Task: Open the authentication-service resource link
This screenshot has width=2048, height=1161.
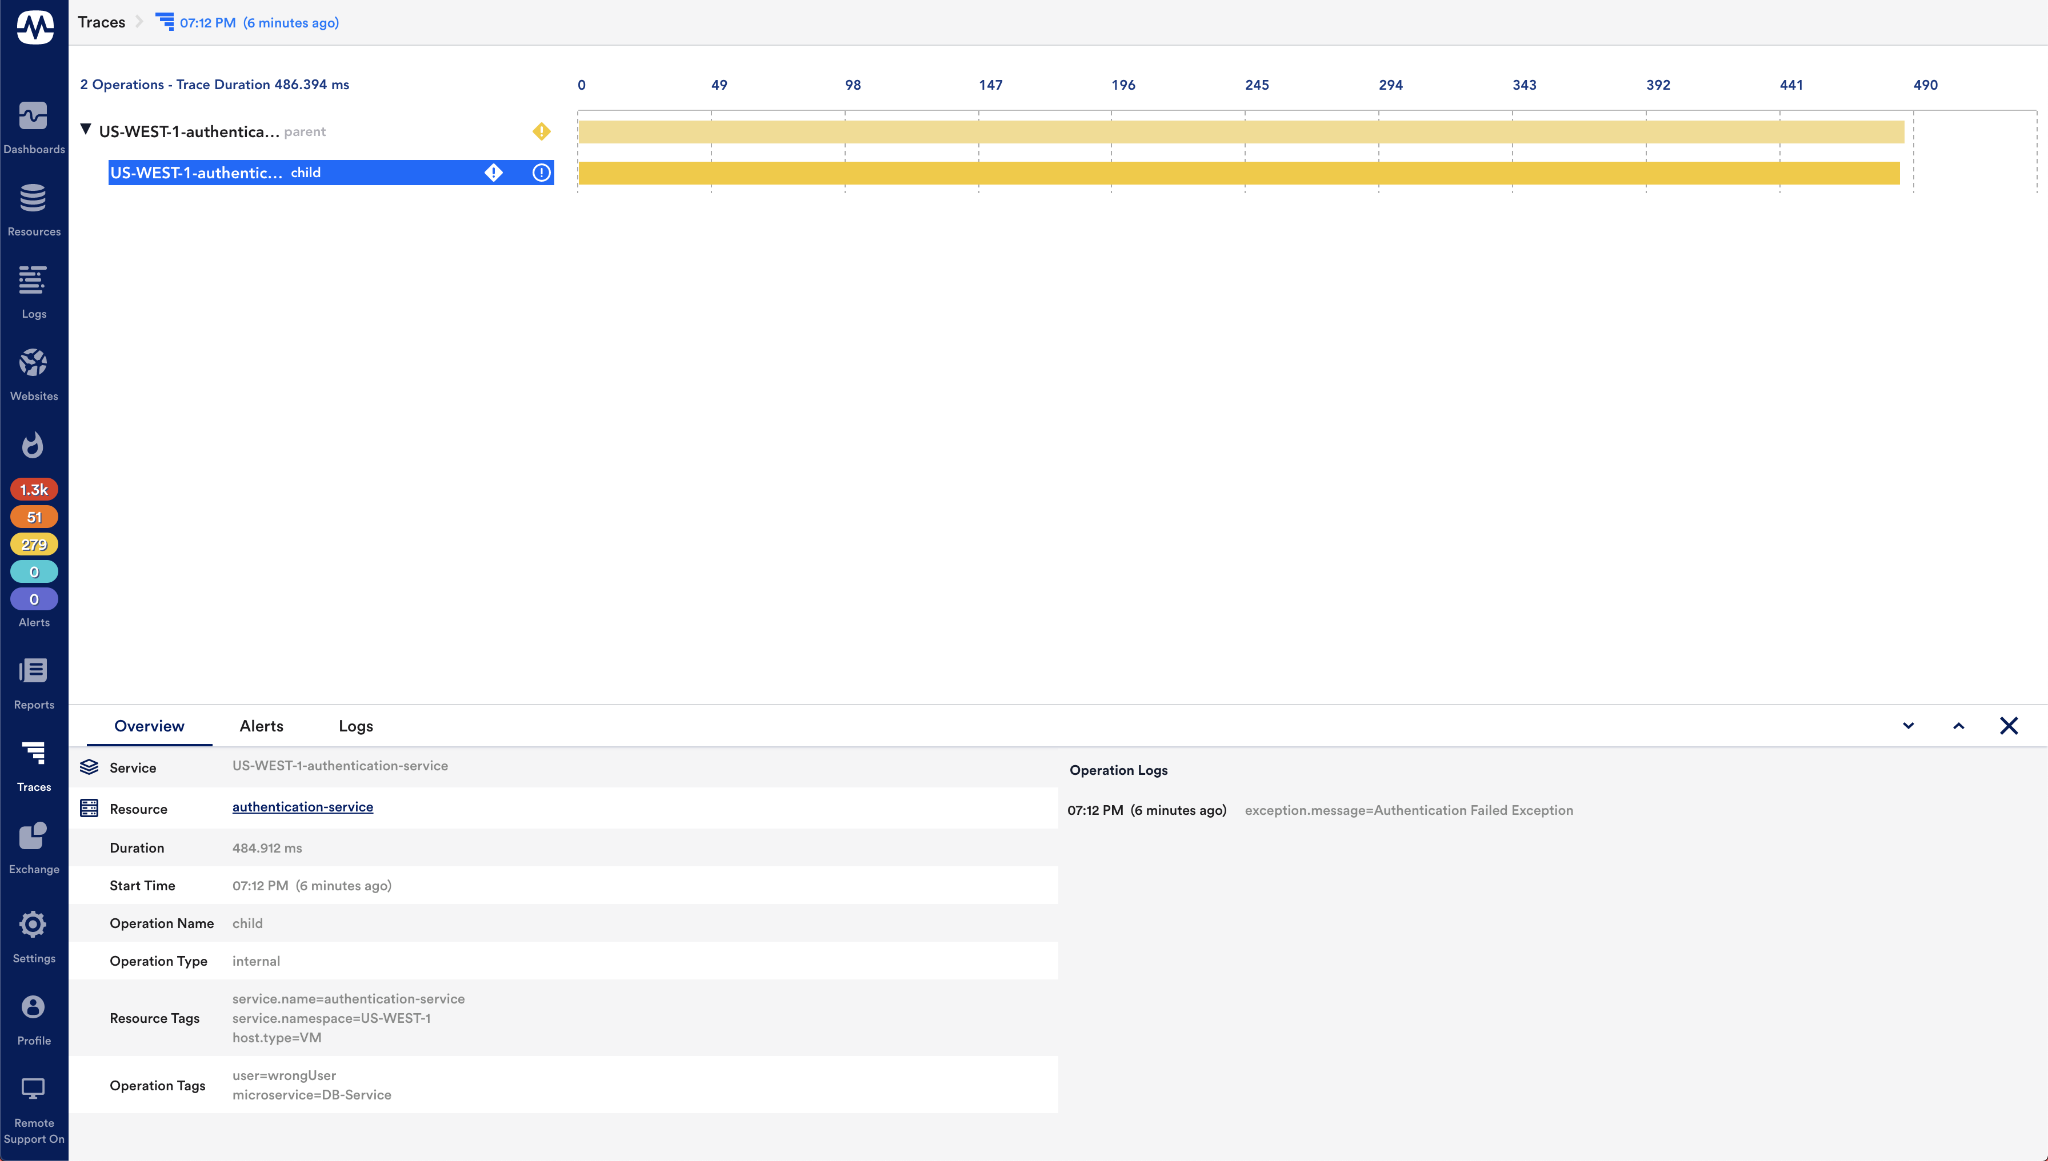Action: click(302, 807)
